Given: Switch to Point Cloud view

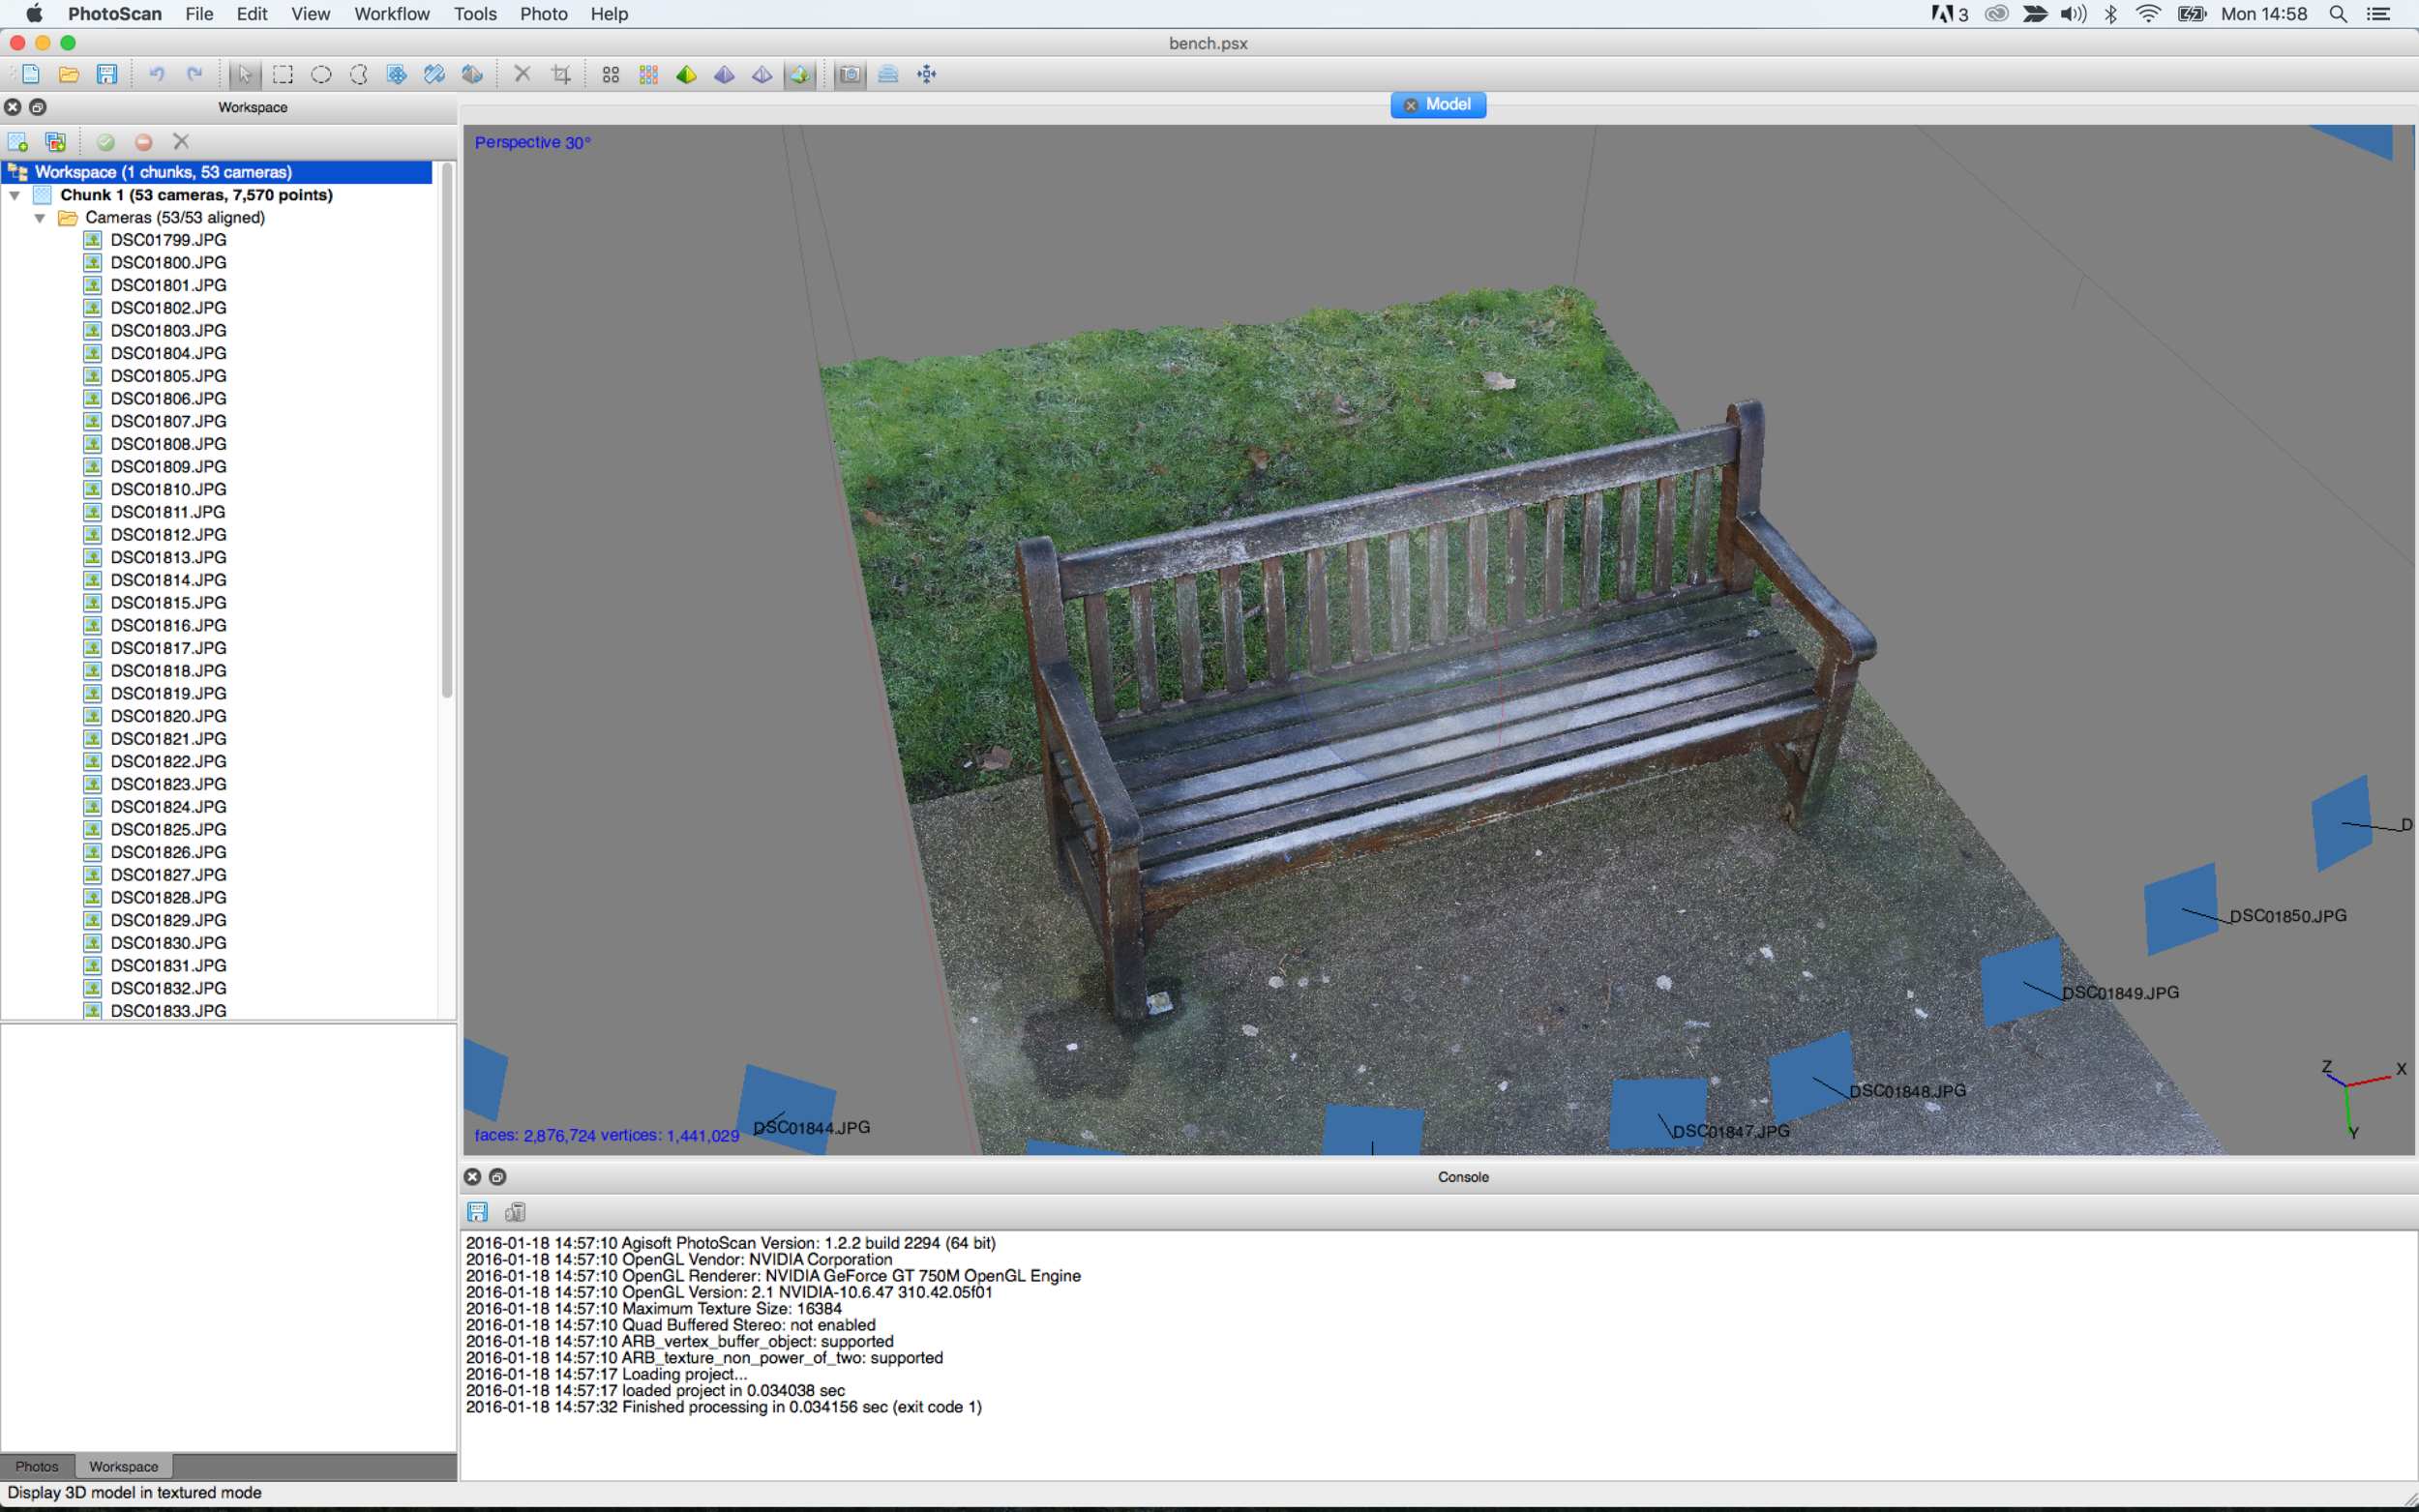Looking at the screenshot, I should point(611,74).
